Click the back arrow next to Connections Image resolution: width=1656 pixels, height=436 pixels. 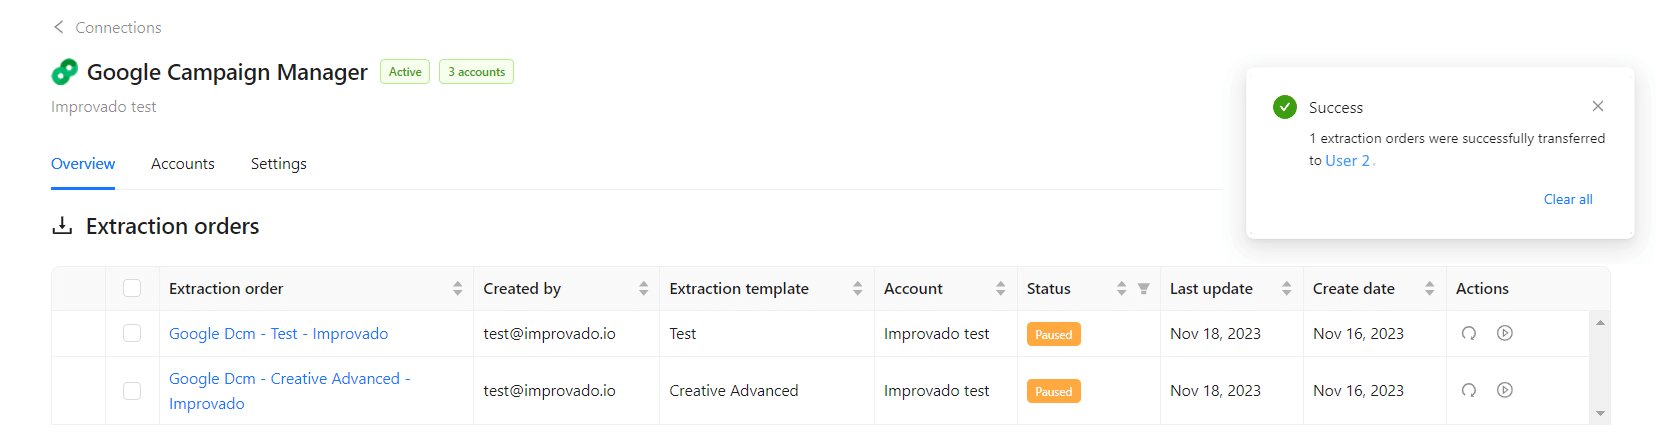coord(58,27)
